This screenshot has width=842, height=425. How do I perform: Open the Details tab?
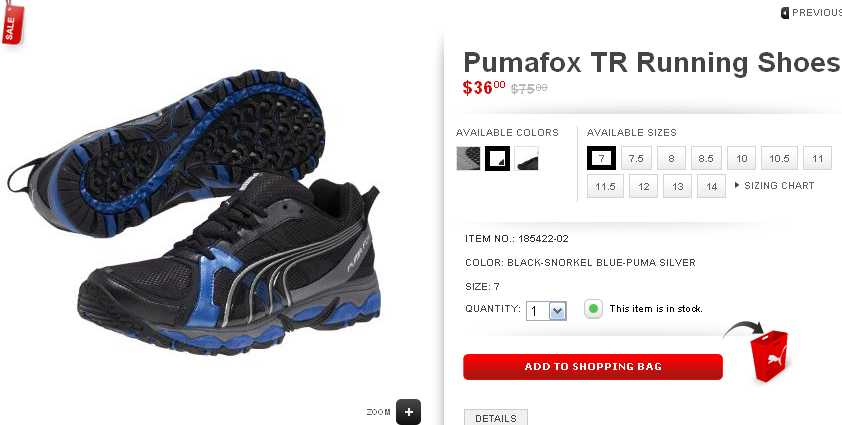(x=496, y=417)
